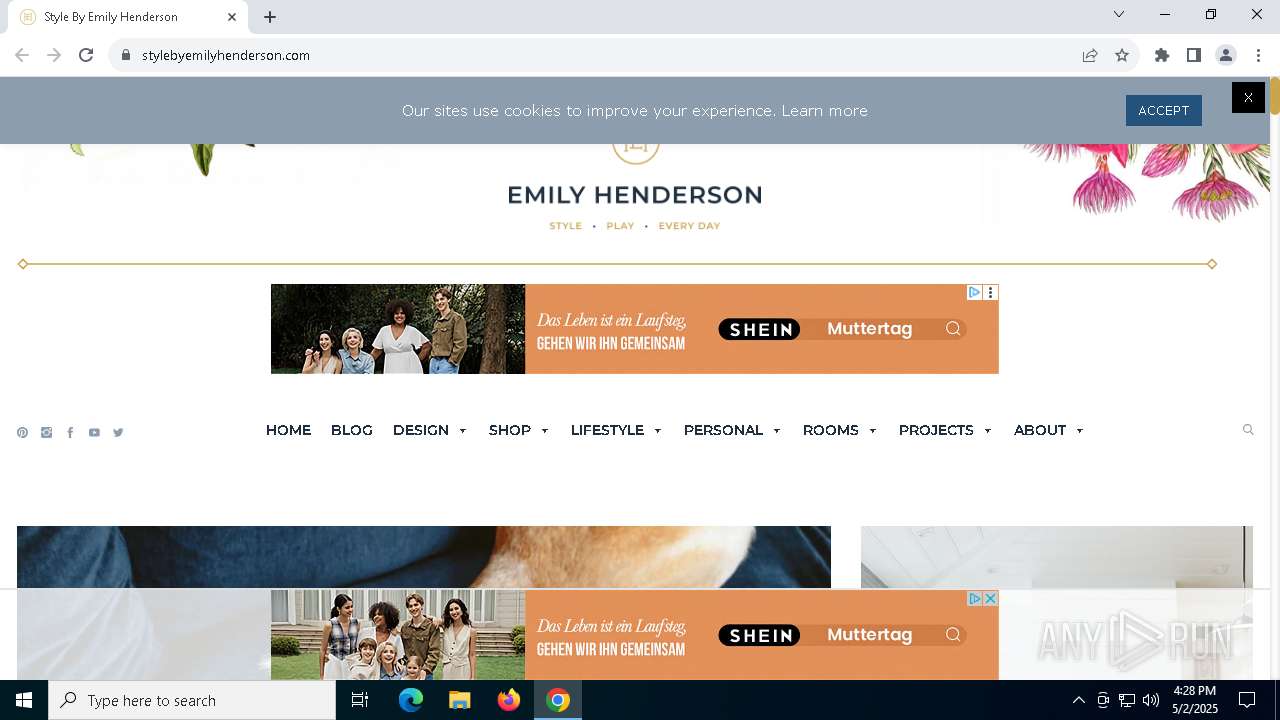1280x720 pixels.
Task: Open a new Chrome tab
Action: tap(270, 17)
